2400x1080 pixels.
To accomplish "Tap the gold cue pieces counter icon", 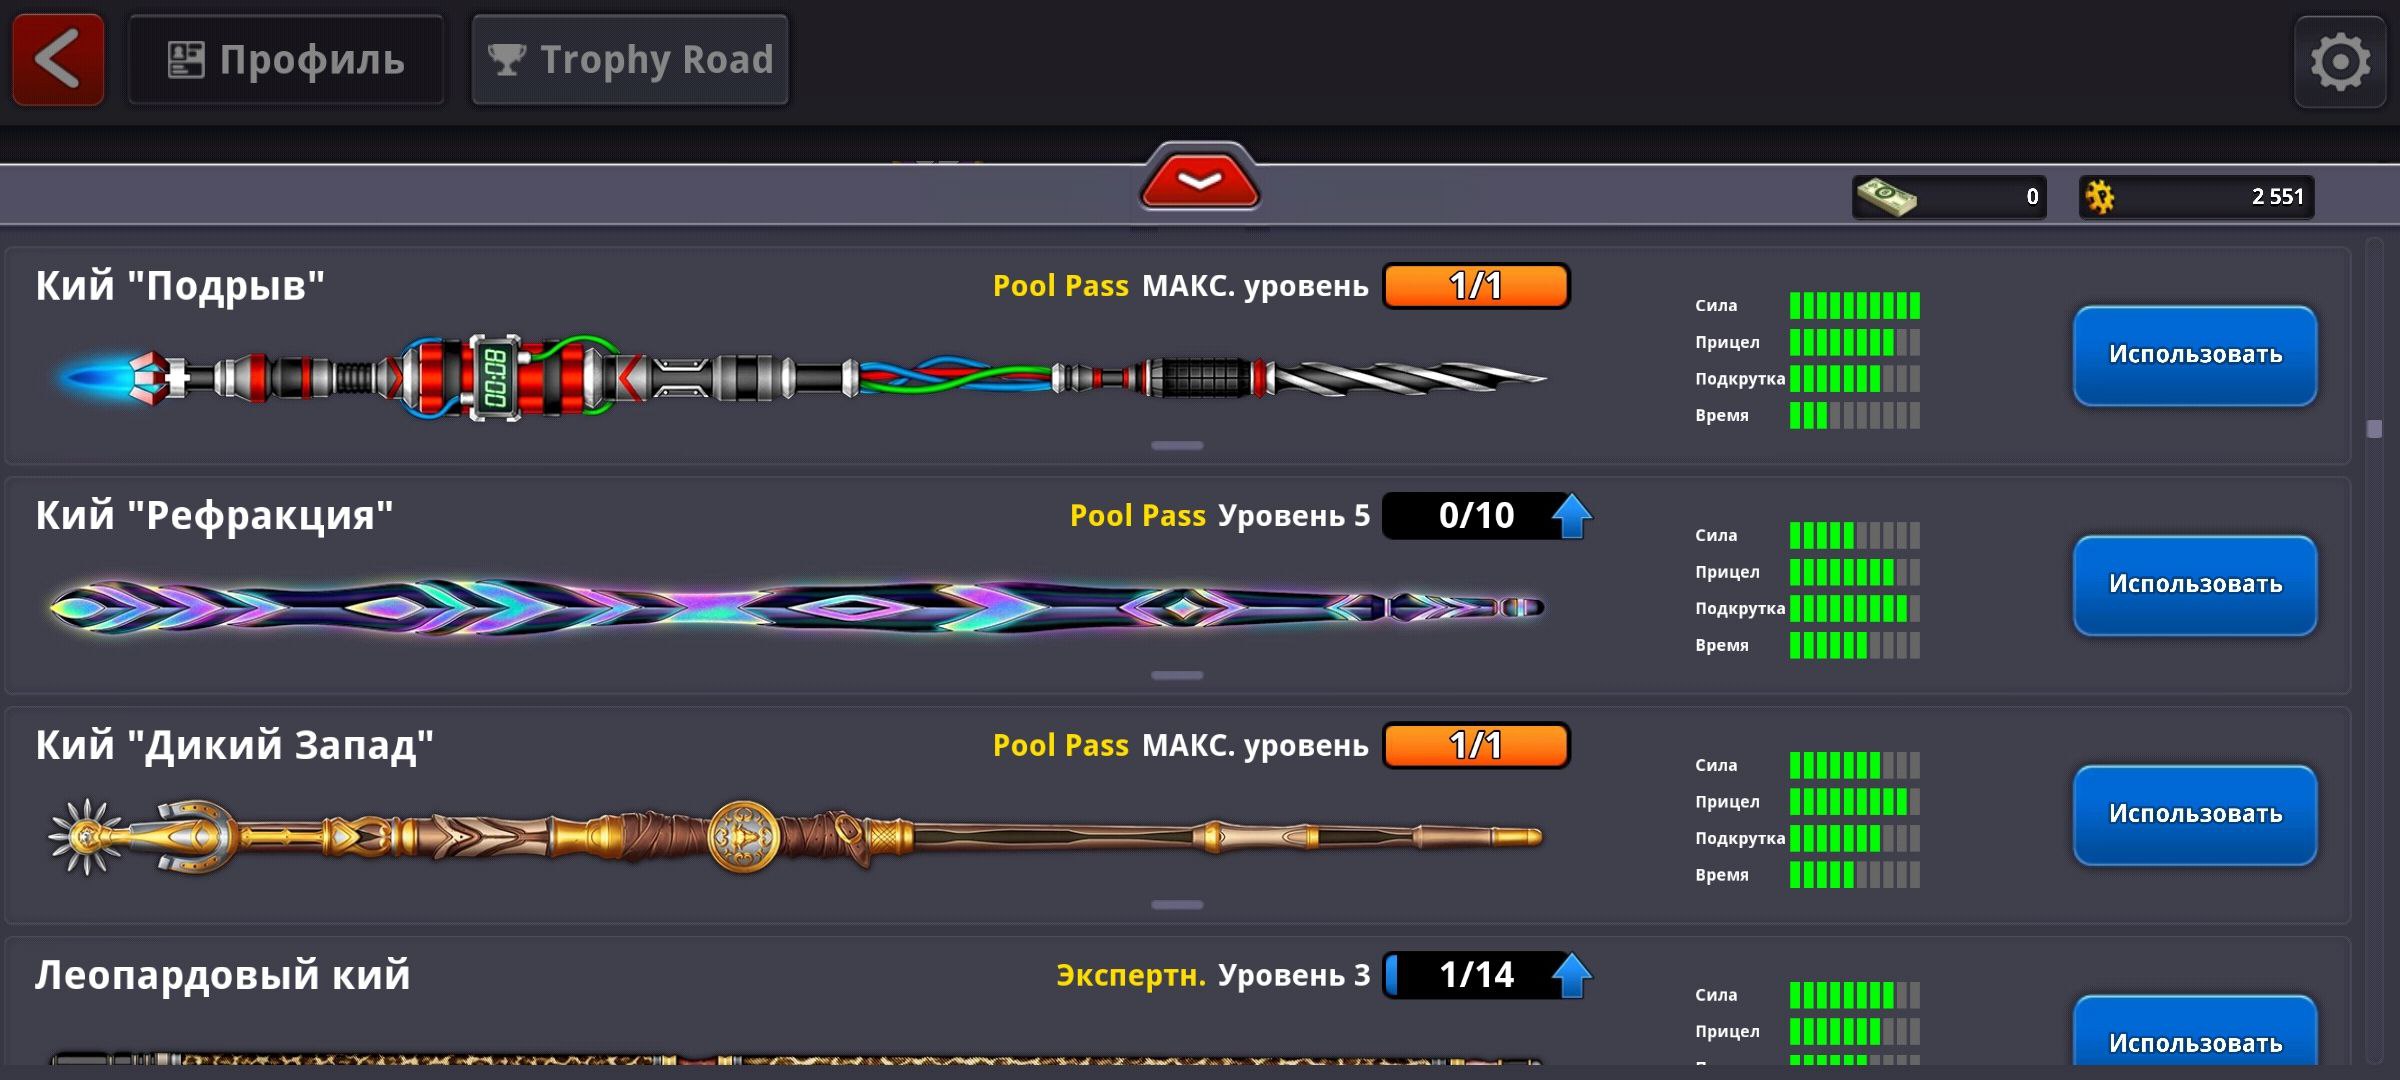I will pos(2100,197).
